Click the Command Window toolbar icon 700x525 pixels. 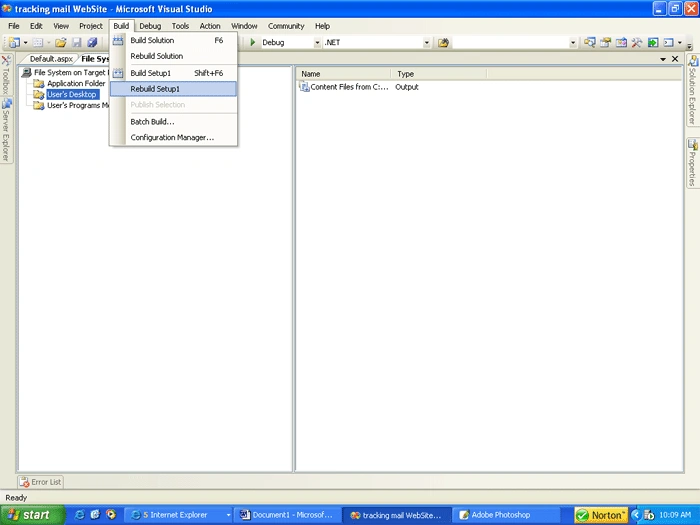(x=668, y=42)
